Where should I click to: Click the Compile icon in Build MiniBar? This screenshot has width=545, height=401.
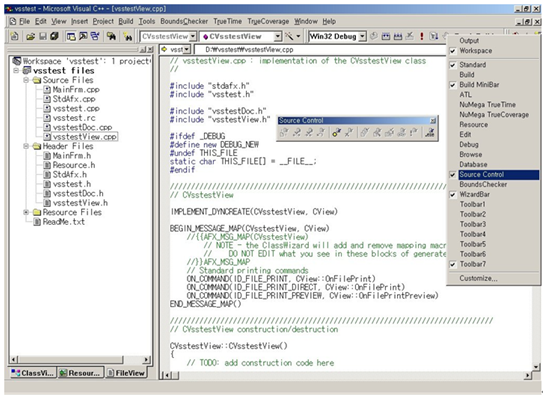[374, 36]
